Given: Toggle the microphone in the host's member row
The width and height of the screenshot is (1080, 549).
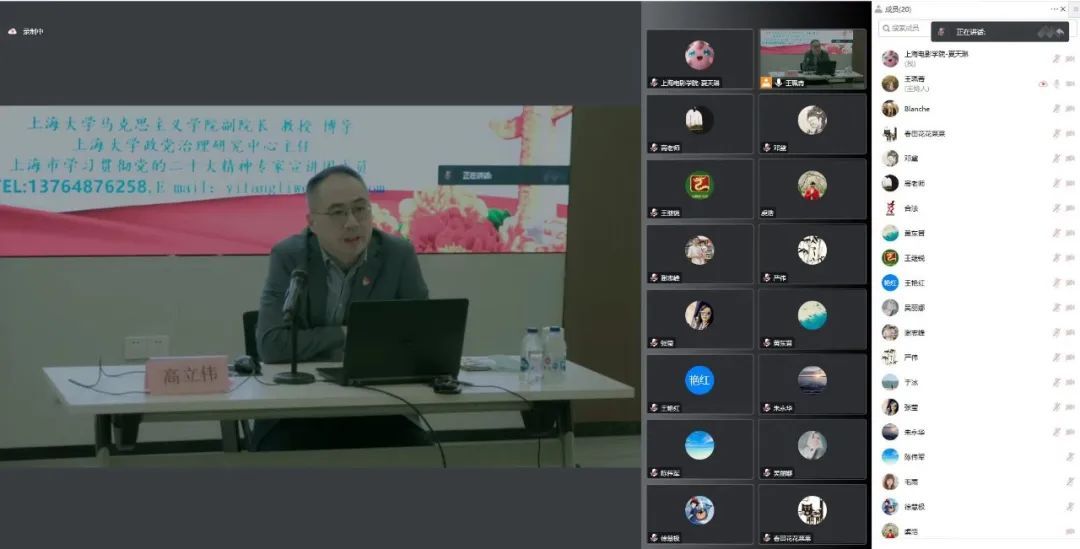Looking at the screenshot, I should tap(1056, 84).
